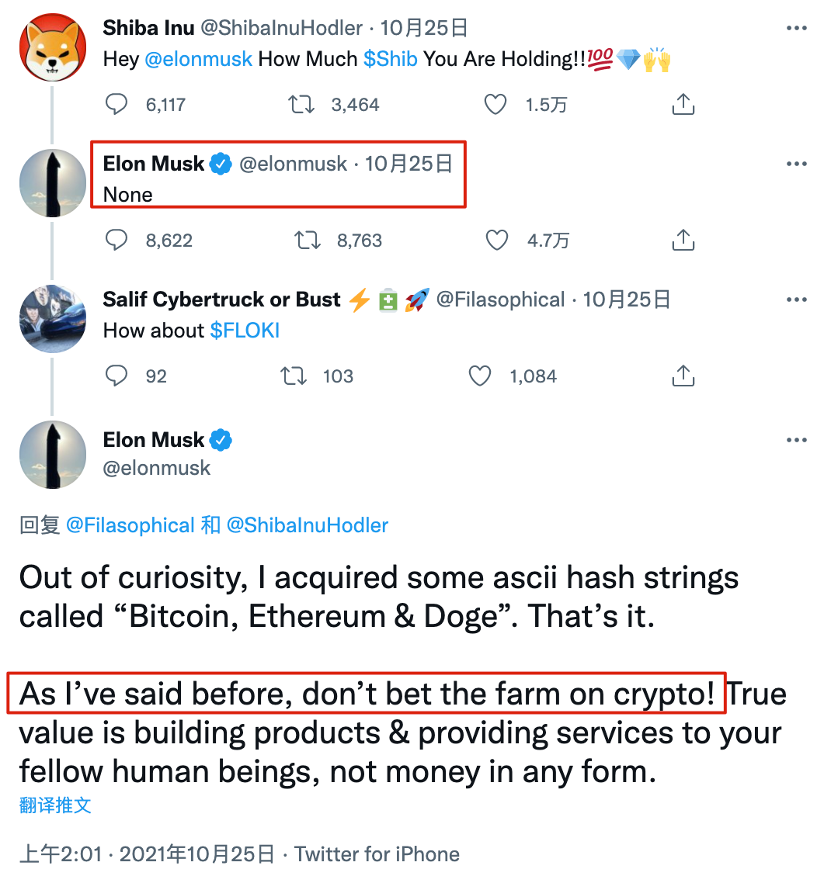
Task: Open @Filasophical in the reply-to line
Action: tap(130, 525)
